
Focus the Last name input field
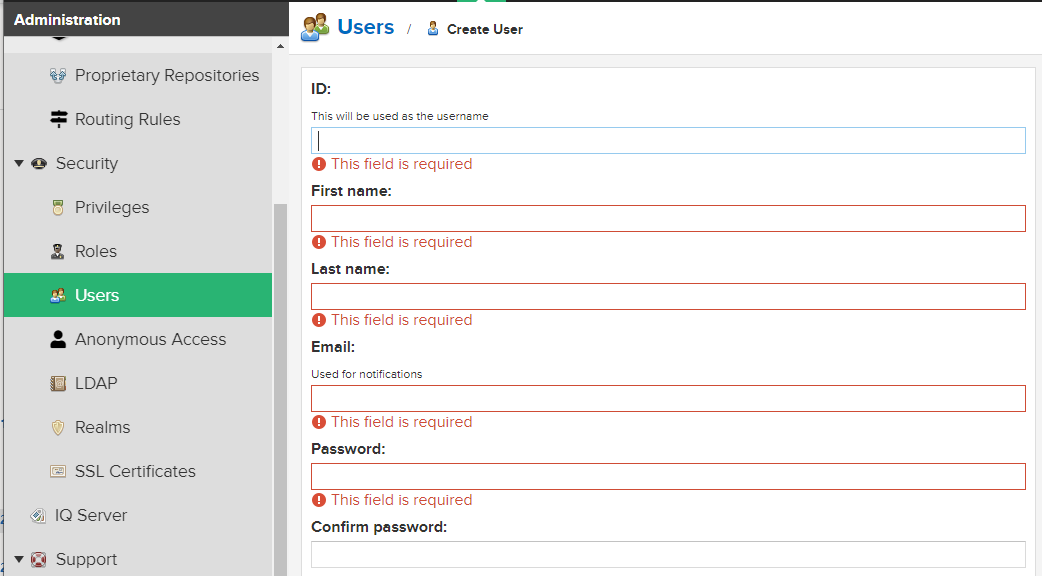tap(668, 296)
